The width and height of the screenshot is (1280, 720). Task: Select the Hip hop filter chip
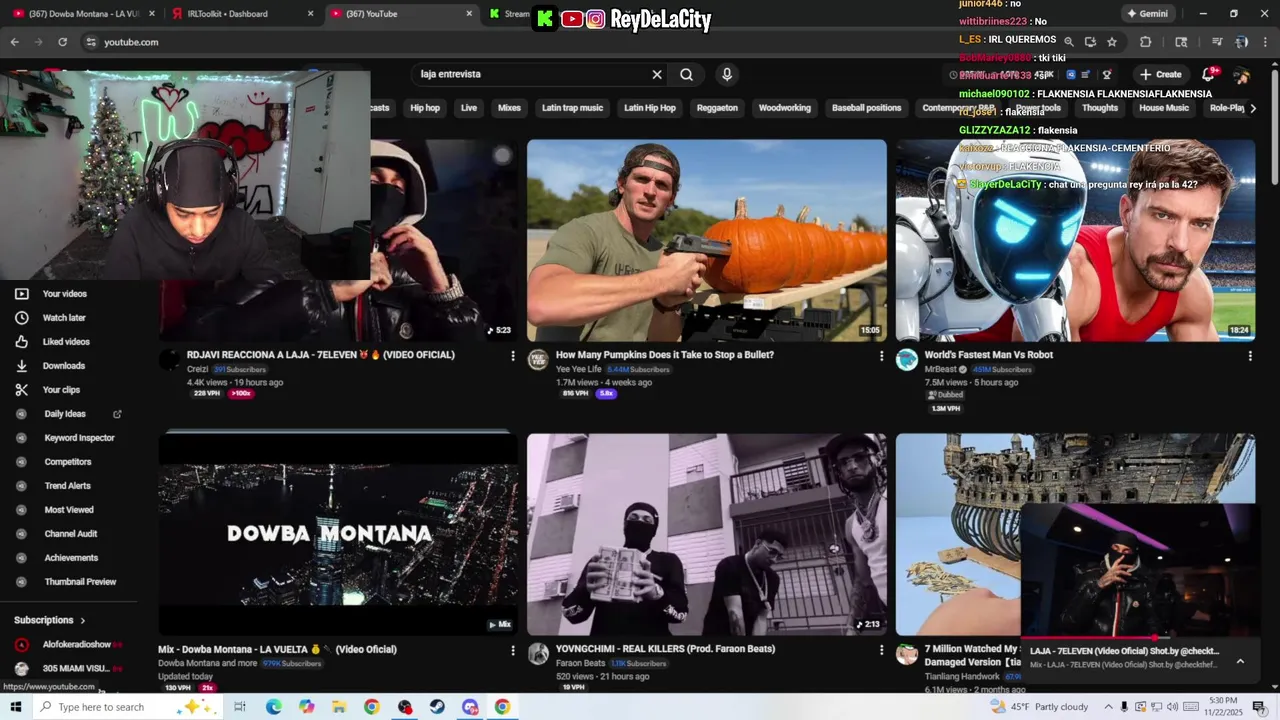(425, 108)
